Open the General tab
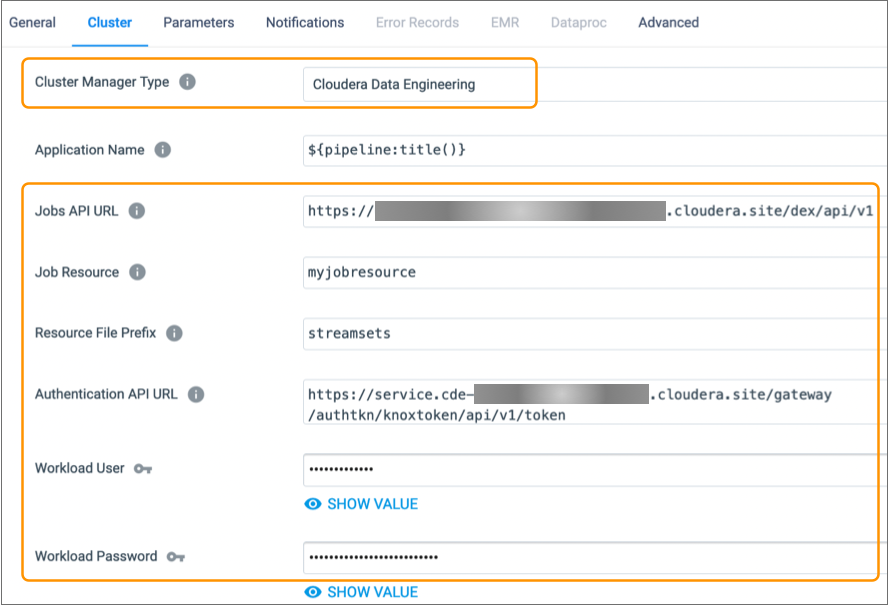 (x=32, y=23)
